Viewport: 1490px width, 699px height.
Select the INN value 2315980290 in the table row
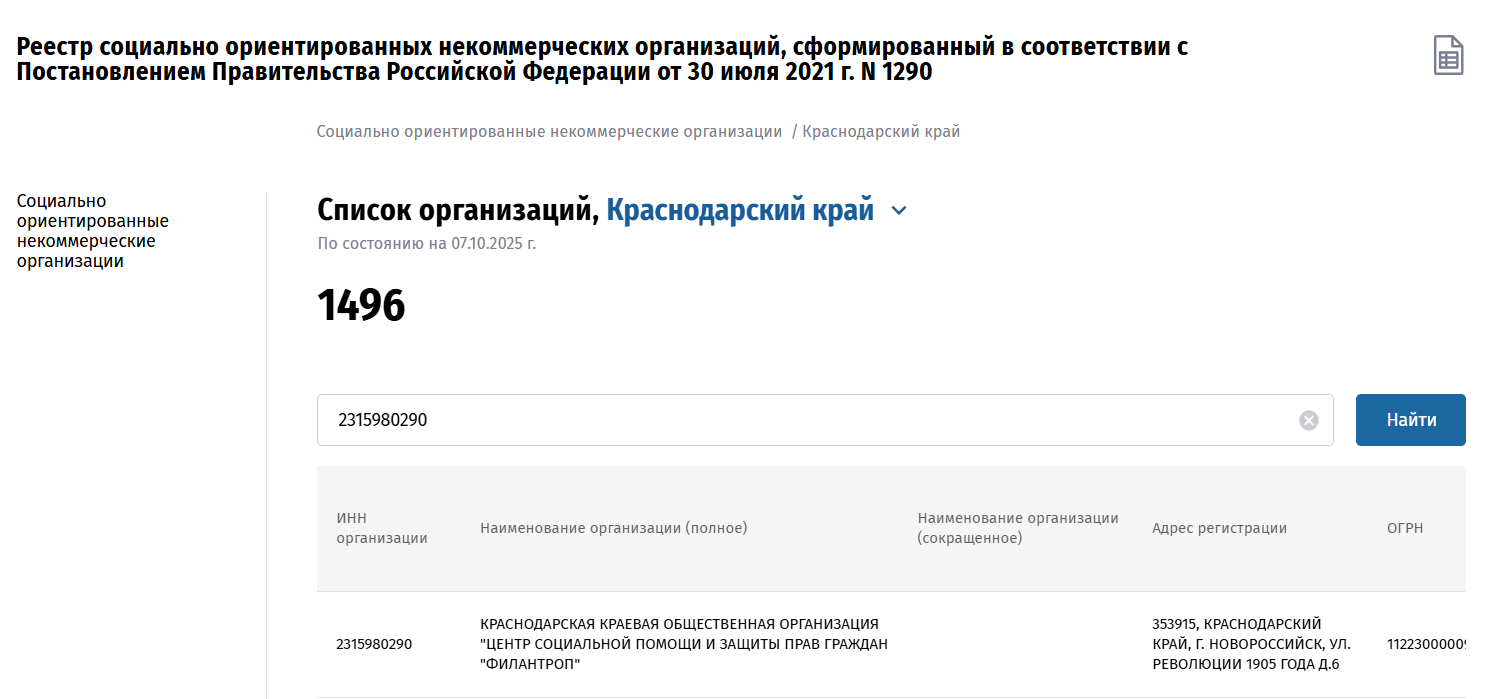pyautogui.click(x=373, y=644)
